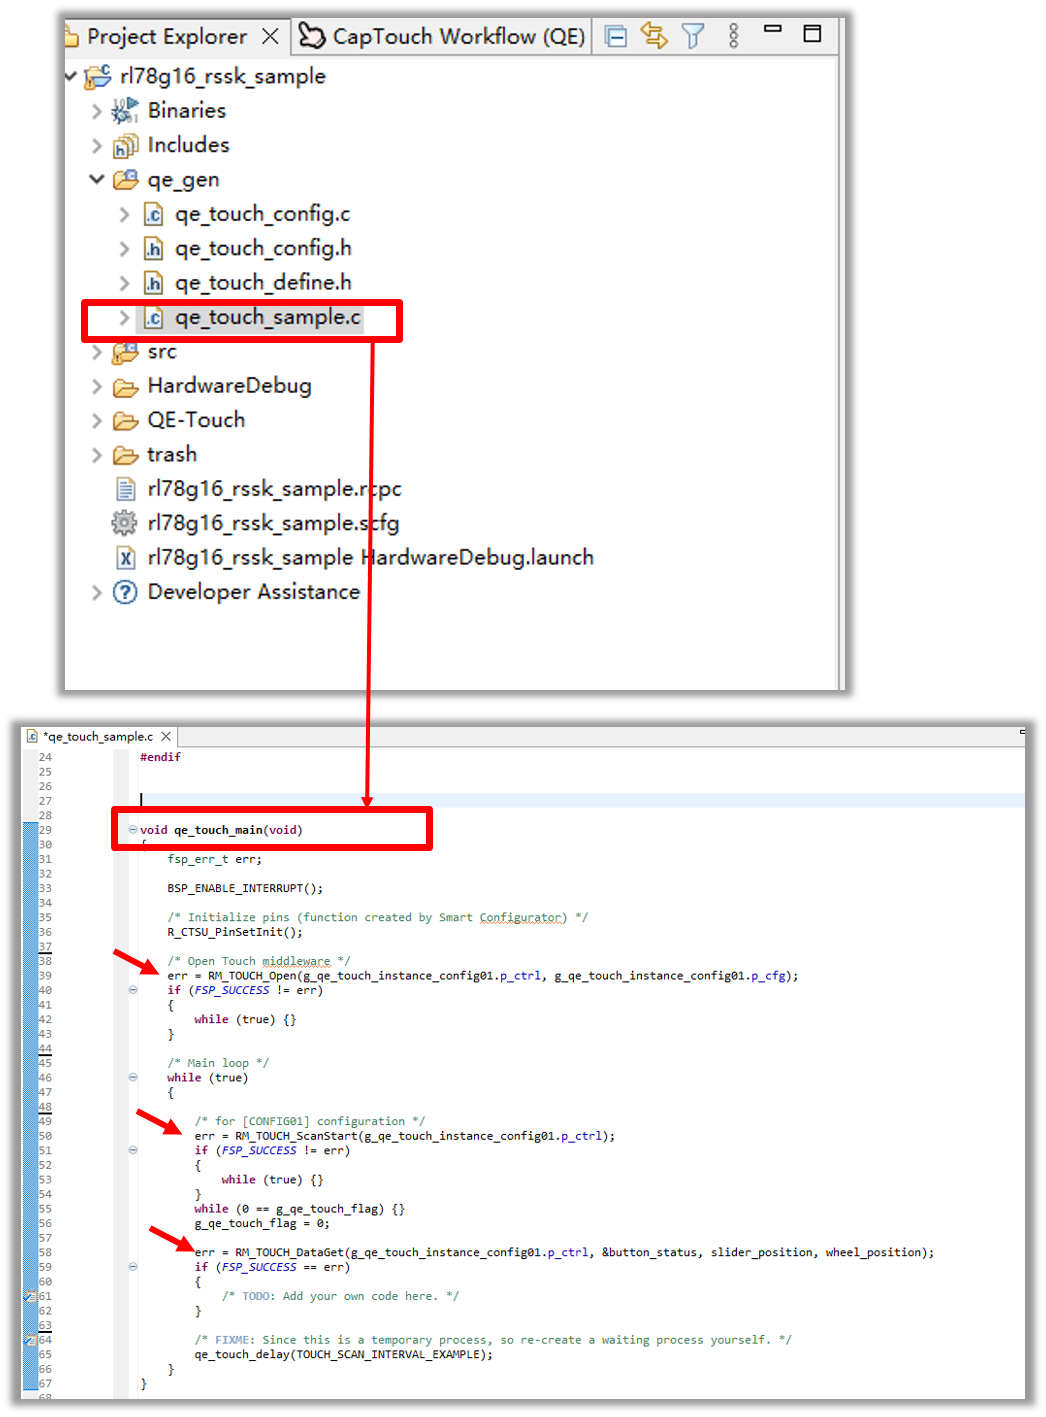
Task: Toggle Link with Editor icon
Action: pos(654,36)
